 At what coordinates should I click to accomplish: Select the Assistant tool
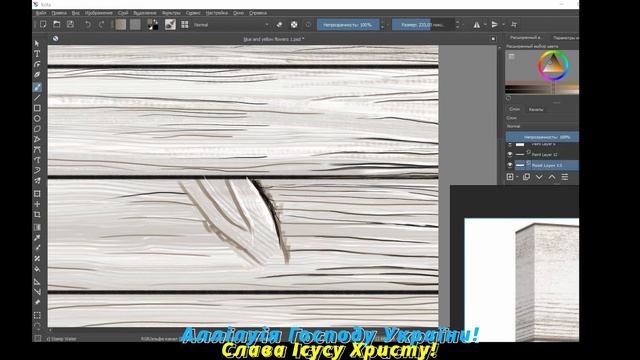[x=37, y=282]
